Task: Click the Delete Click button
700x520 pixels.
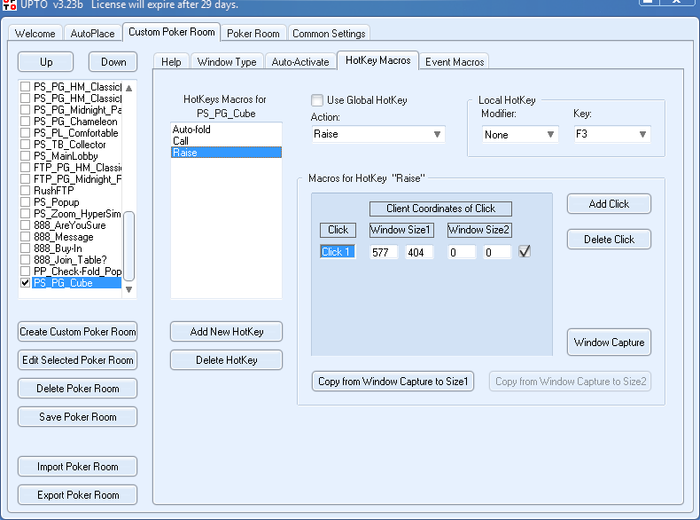Action: 609,239
